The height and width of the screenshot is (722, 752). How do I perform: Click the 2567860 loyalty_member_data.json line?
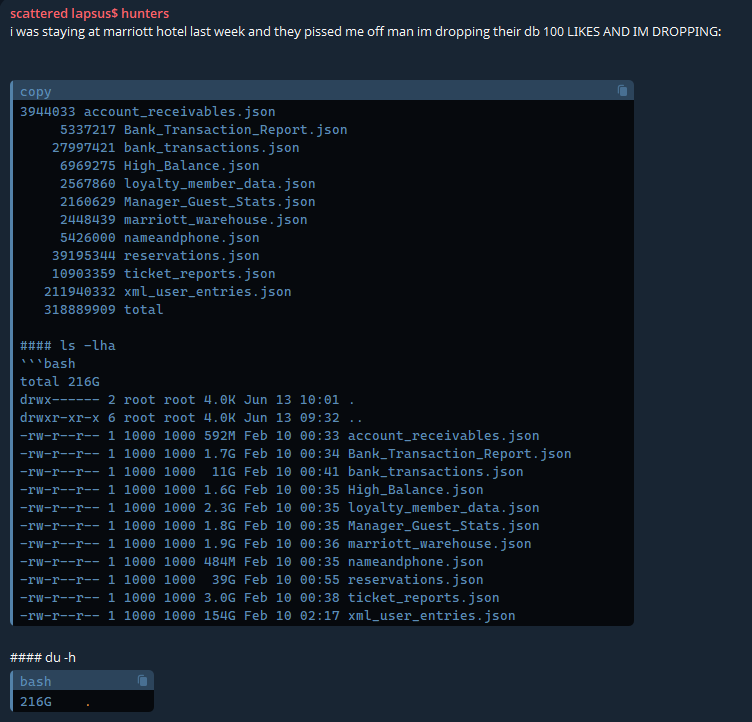click(187, 184)
